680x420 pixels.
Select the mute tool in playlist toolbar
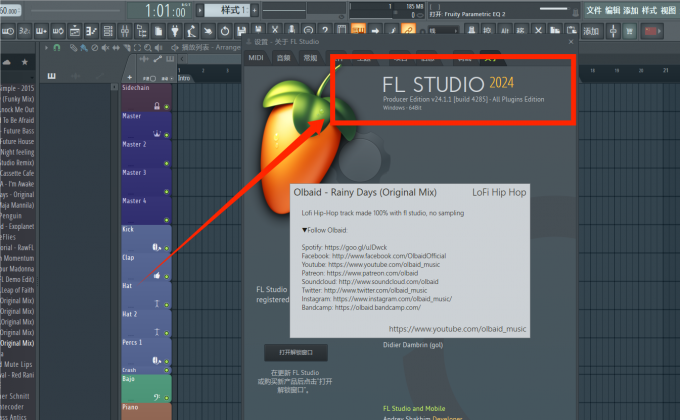click(x=105, y=48)
